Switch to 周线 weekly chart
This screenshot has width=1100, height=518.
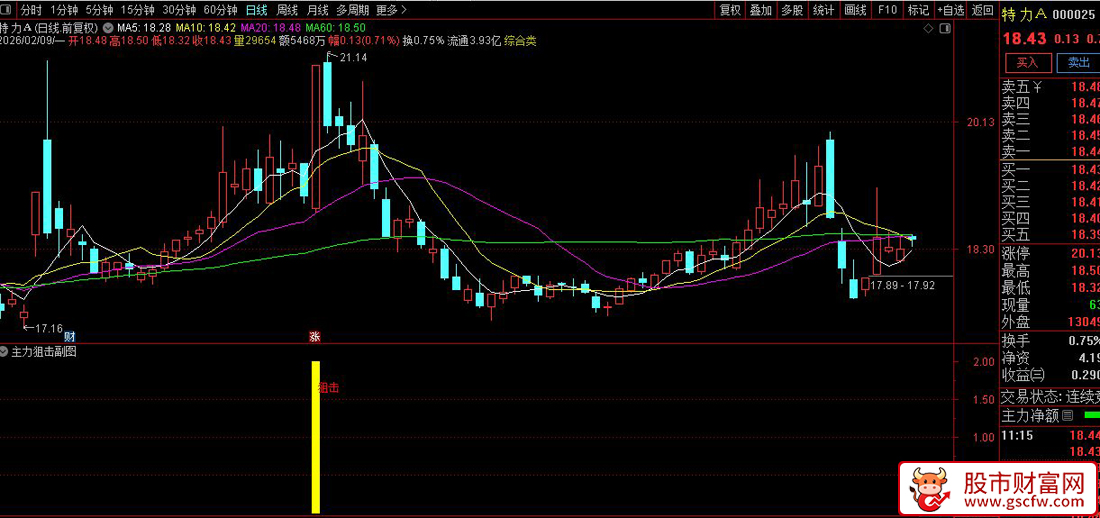tap(287, 10)
